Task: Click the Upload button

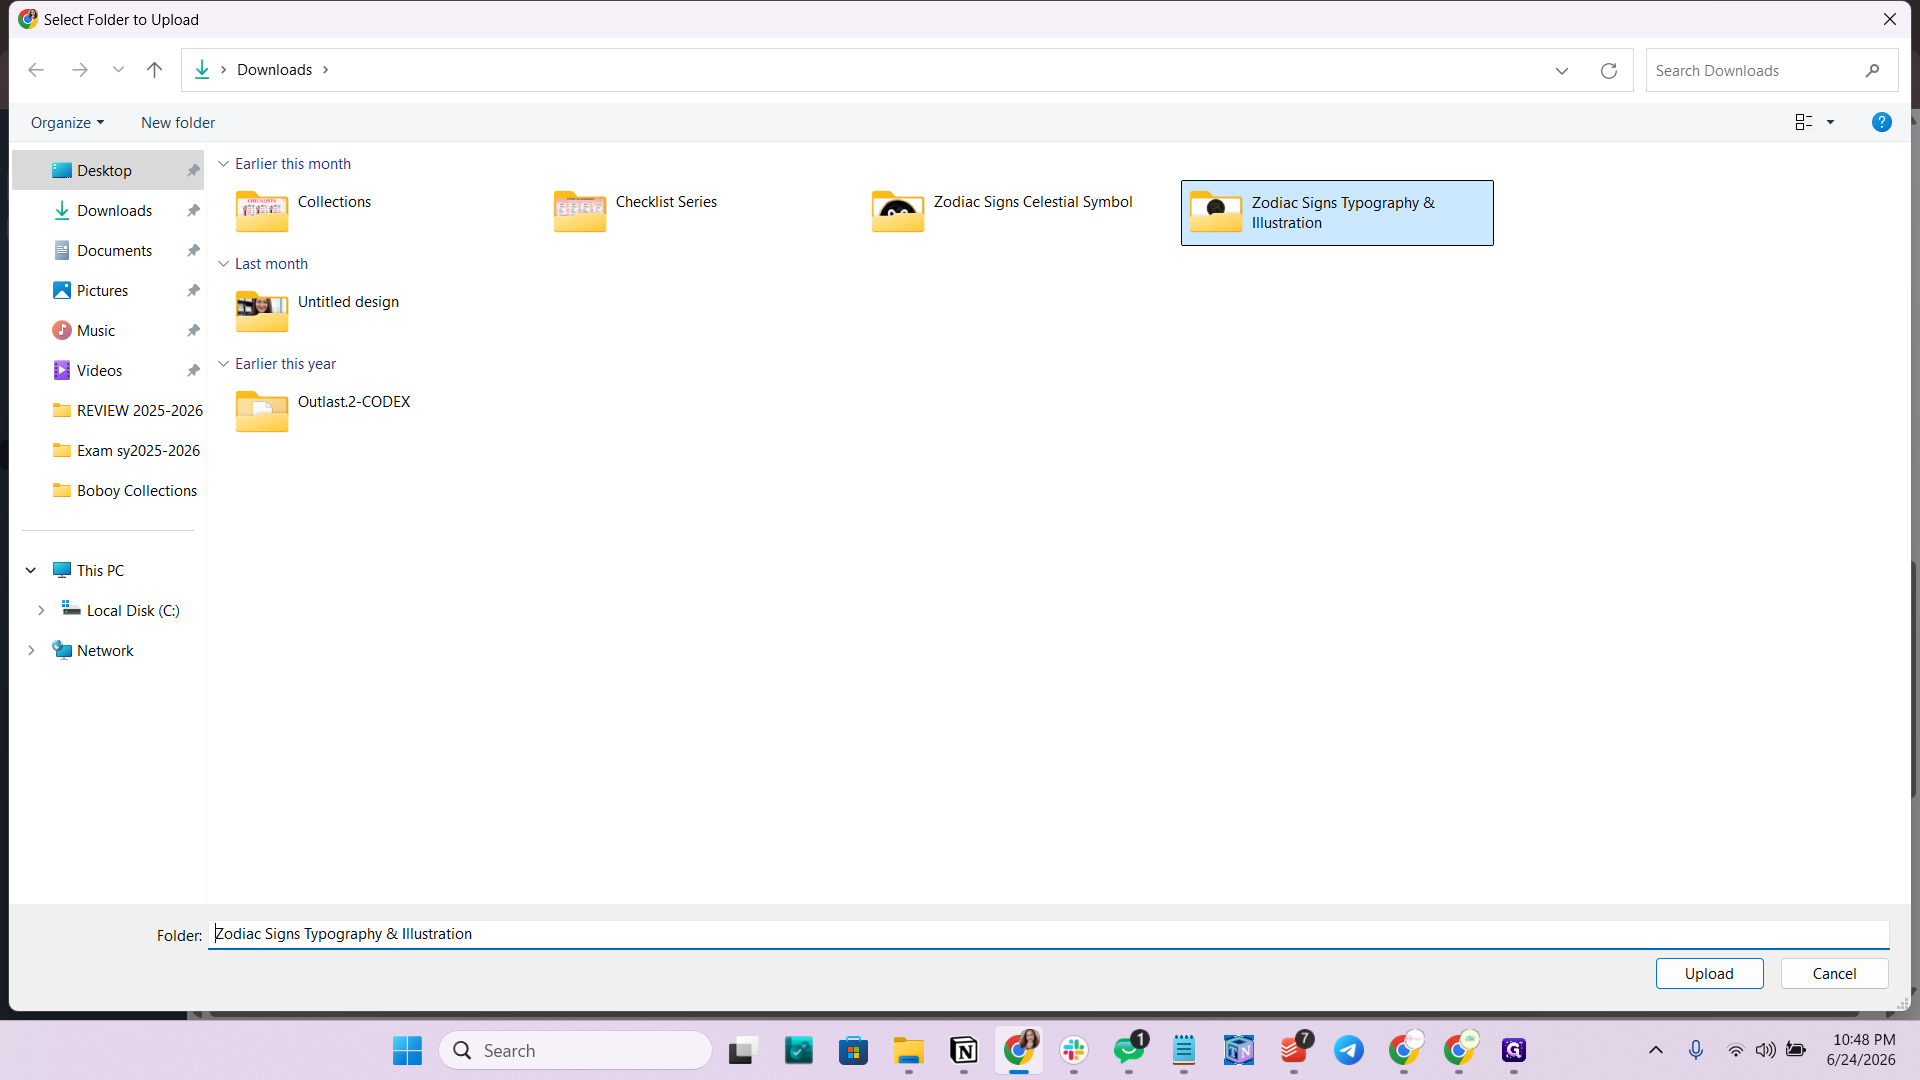Action: tap(1709, 974)
